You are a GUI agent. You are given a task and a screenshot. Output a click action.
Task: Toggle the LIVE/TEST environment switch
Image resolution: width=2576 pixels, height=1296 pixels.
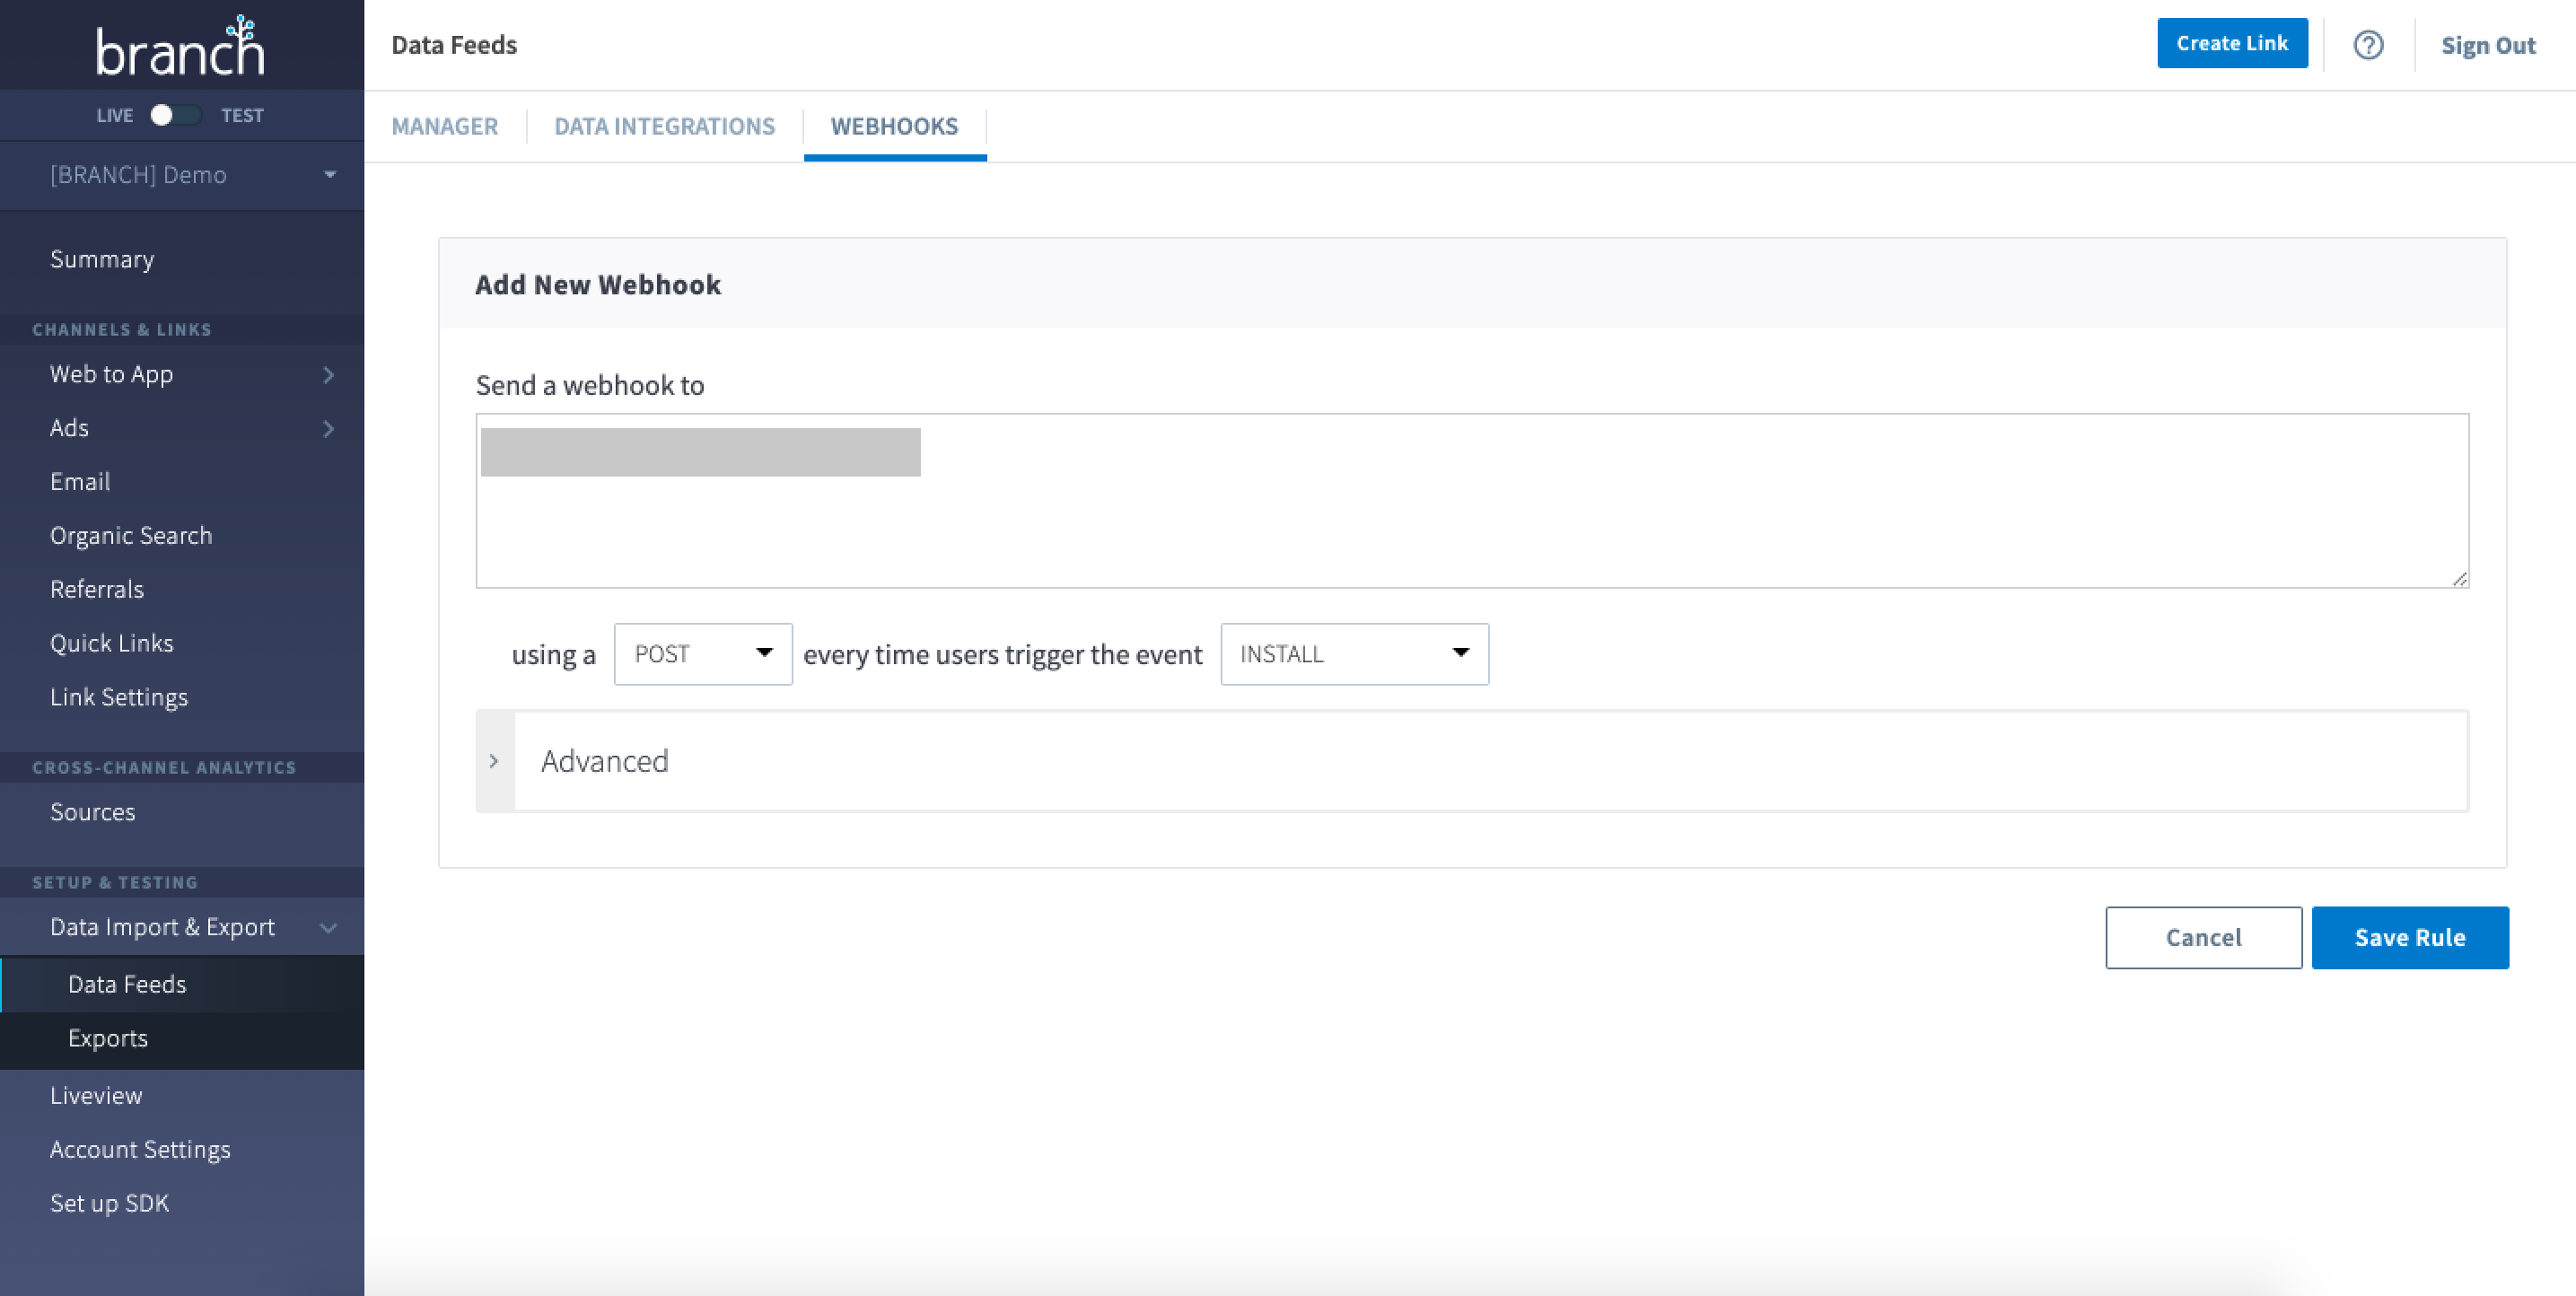click(175, 115)
